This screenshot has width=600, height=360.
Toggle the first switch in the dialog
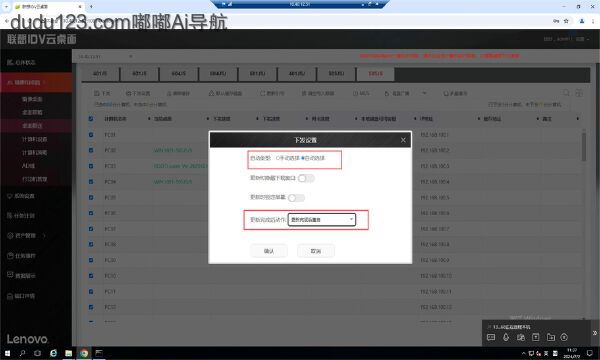click(306, 178)
